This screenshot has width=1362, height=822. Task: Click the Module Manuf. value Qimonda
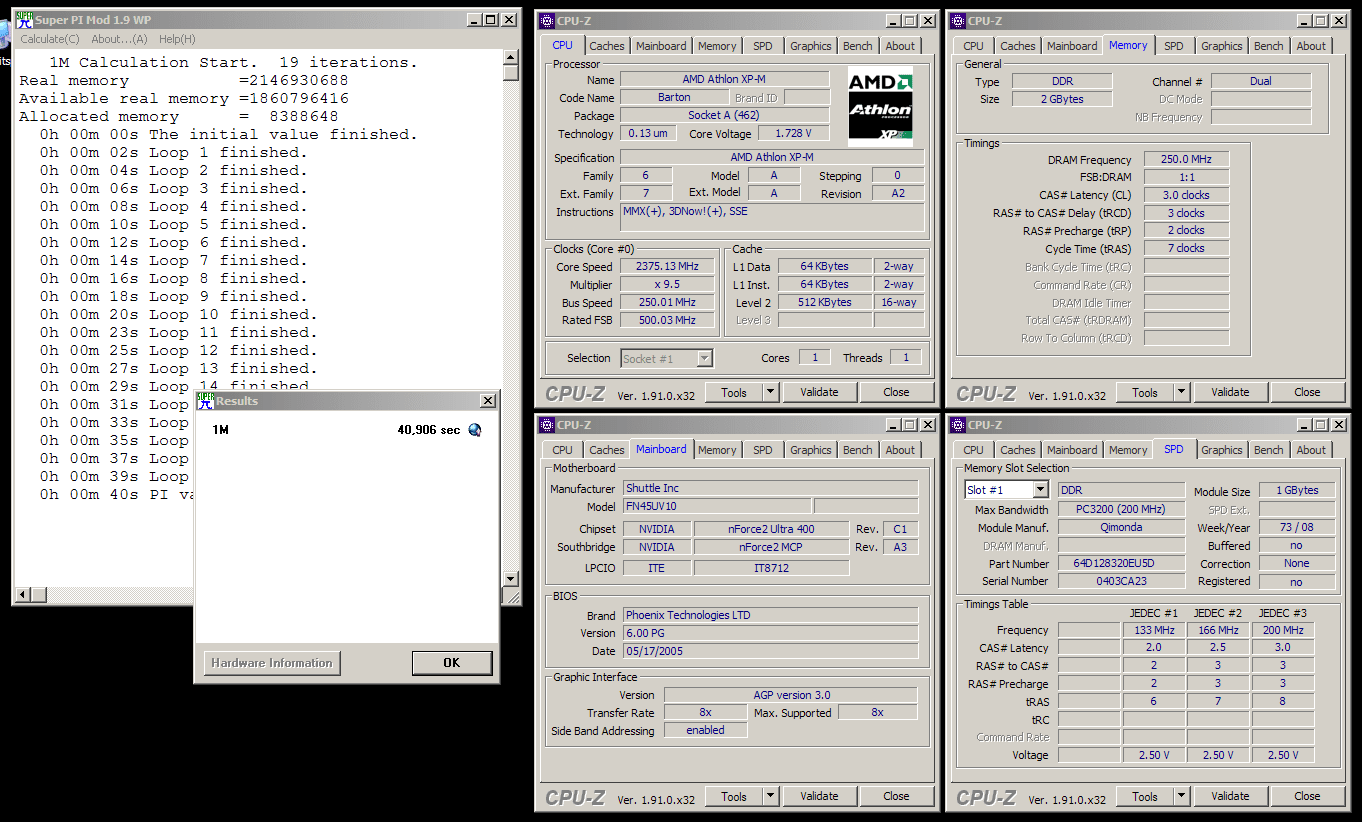tap(1120, 528)
